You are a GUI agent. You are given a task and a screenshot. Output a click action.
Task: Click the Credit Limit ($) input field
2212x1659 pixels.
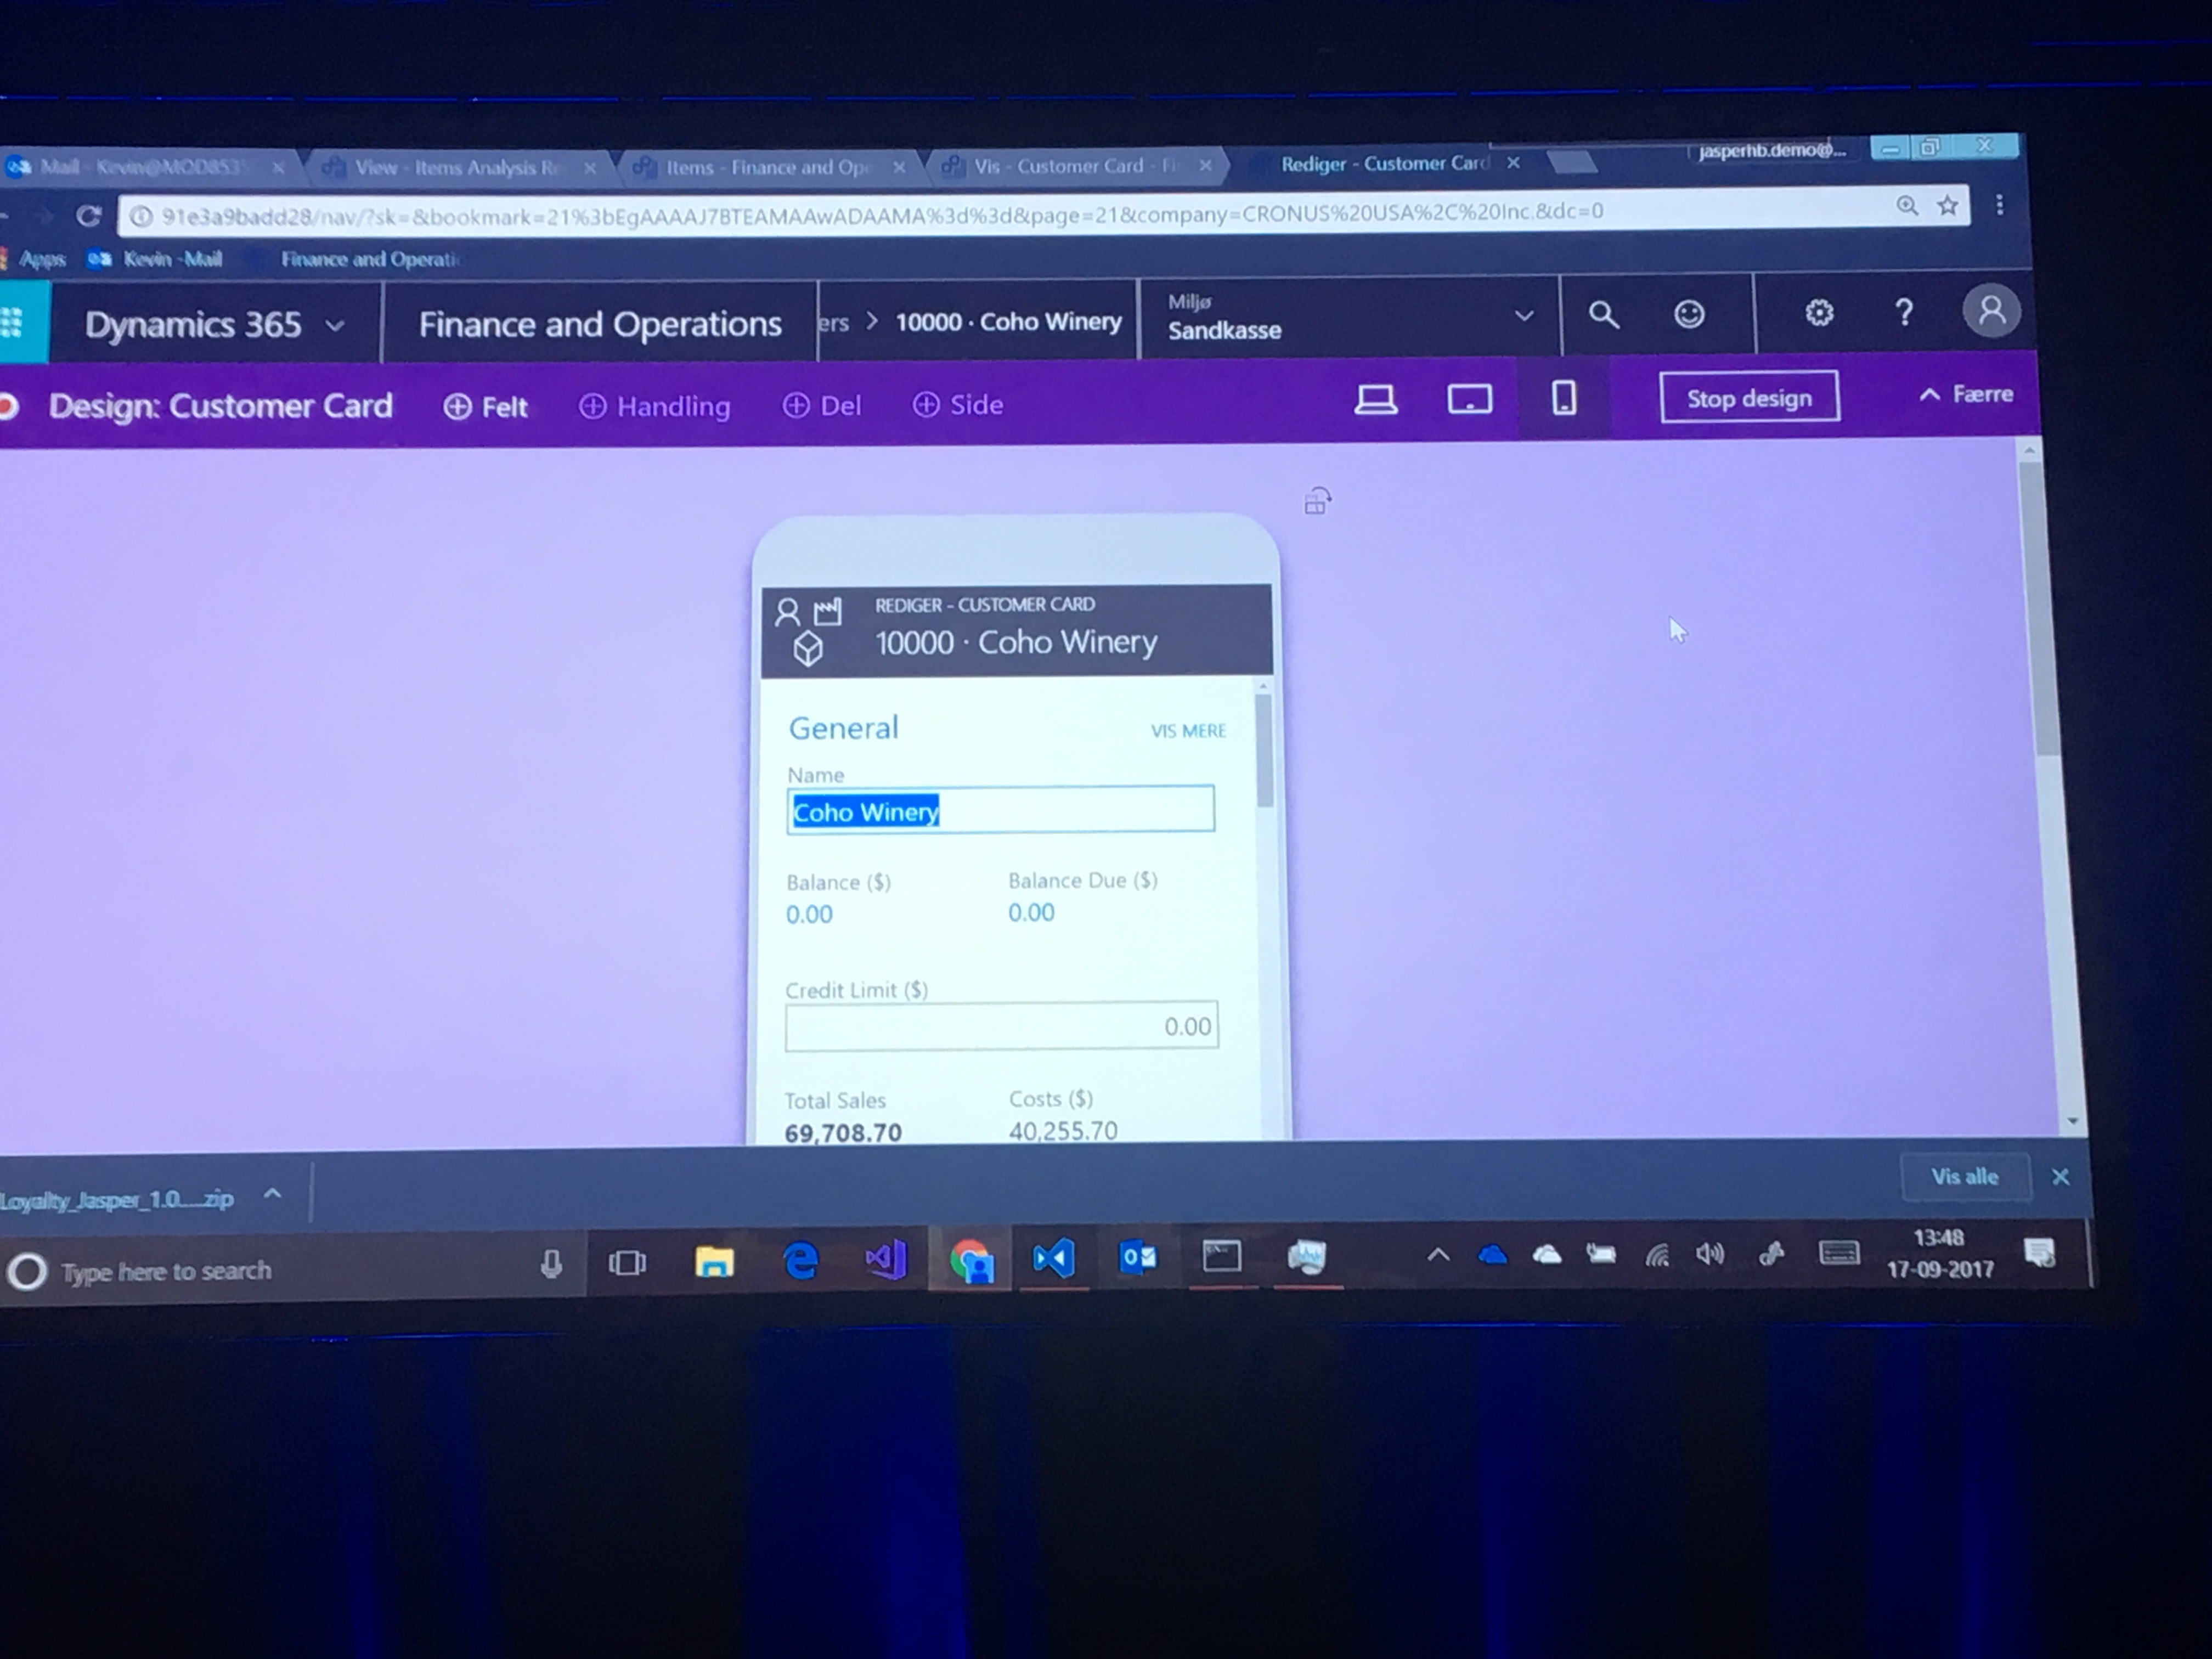click(x=1001, y=1026)
